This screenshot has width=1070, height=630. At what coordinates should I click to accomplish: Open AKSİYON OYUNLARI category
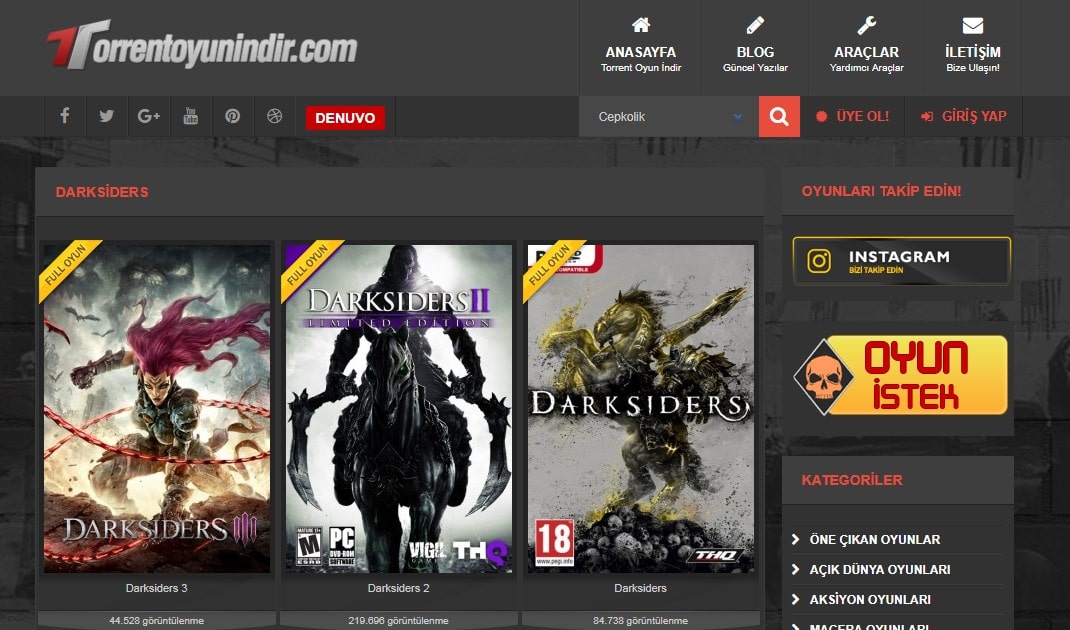pyautogui.click(x=870, y=599)
